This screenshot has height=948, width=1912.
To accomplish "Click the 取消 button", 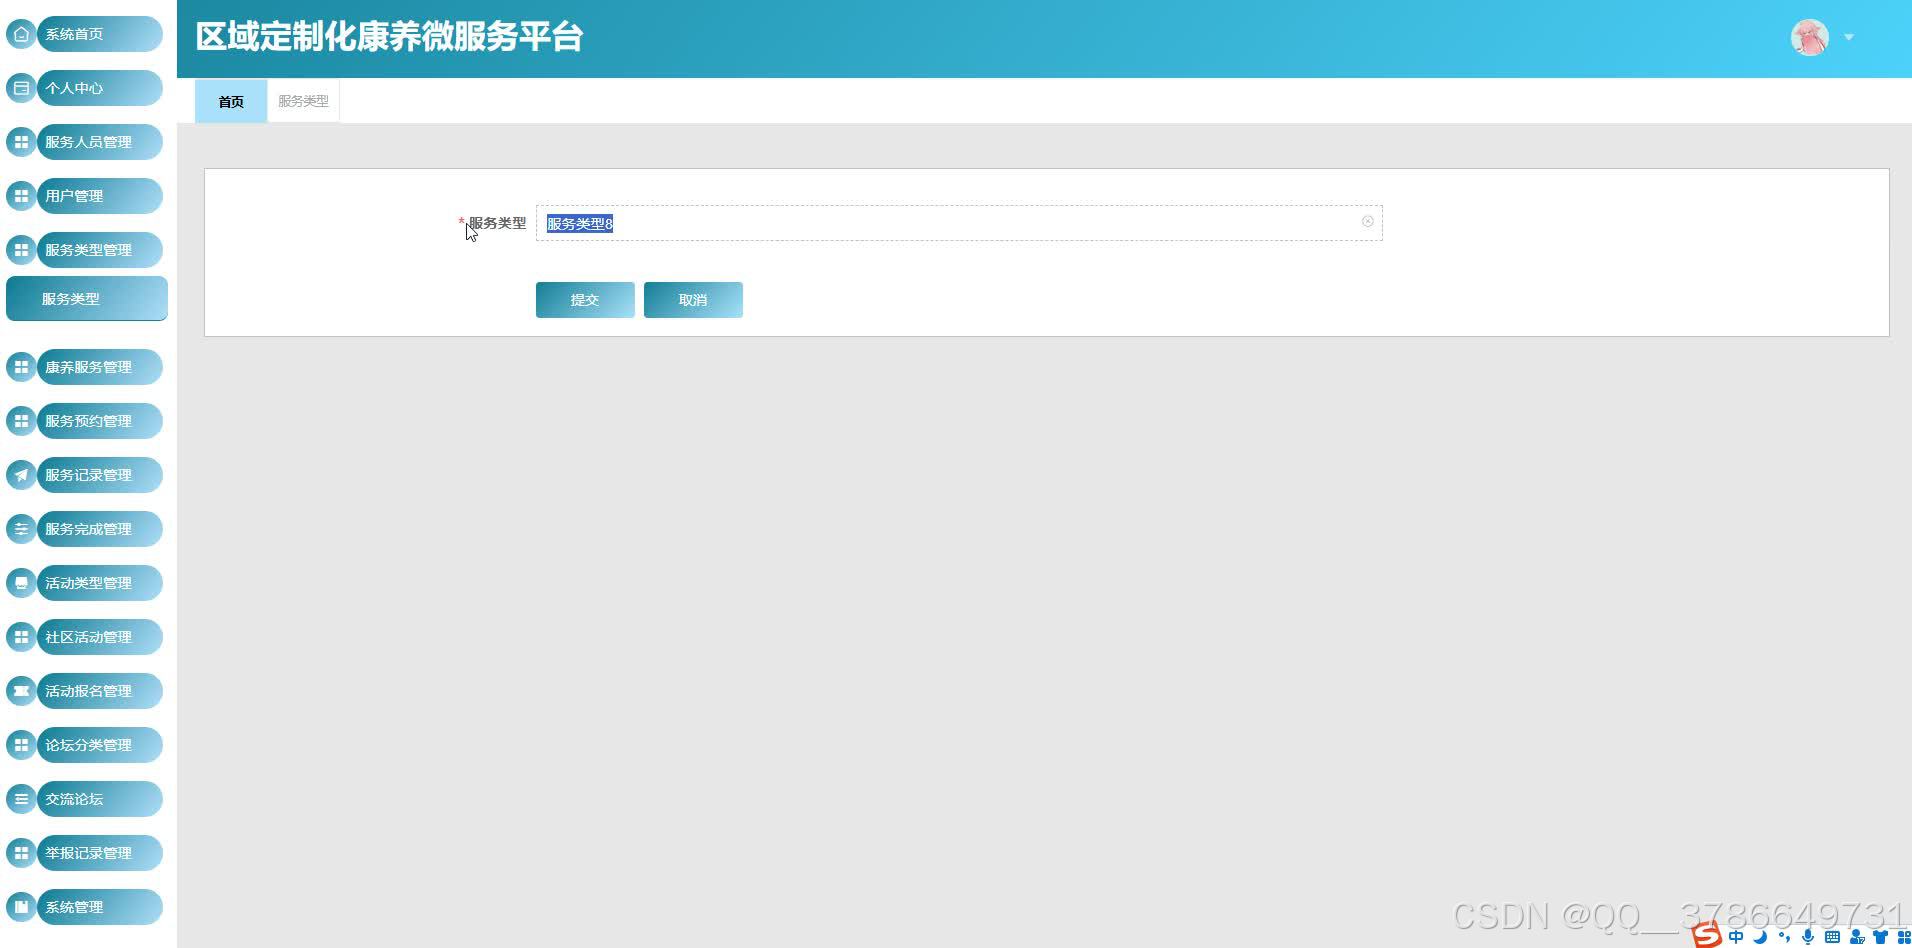I will 693,300.
